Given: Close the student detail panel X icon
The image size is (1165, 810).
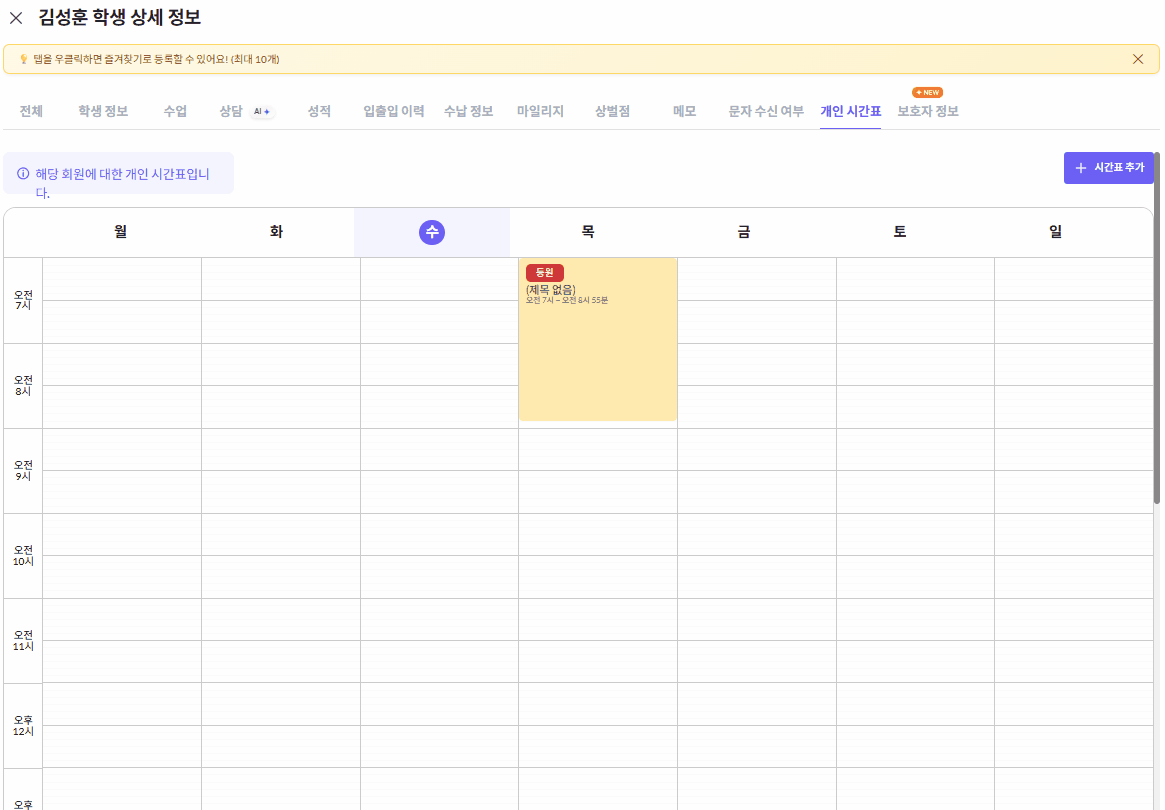Looking at the screenshot, I should tap(16, 18).
